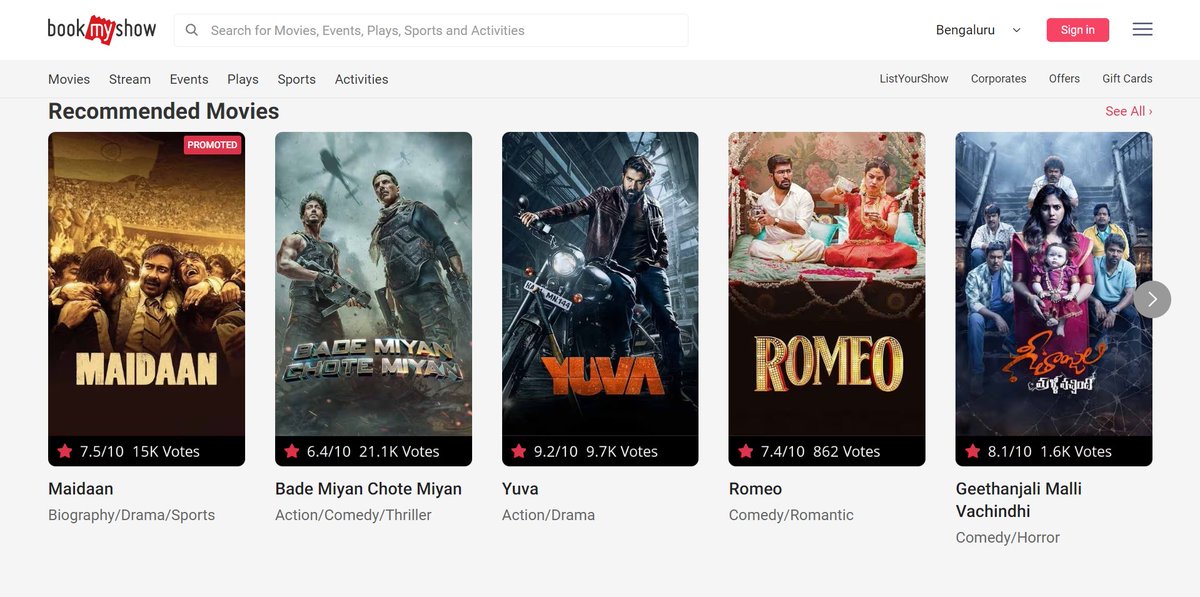
Task: Click the Yuva title text
Action: point(520,489)
